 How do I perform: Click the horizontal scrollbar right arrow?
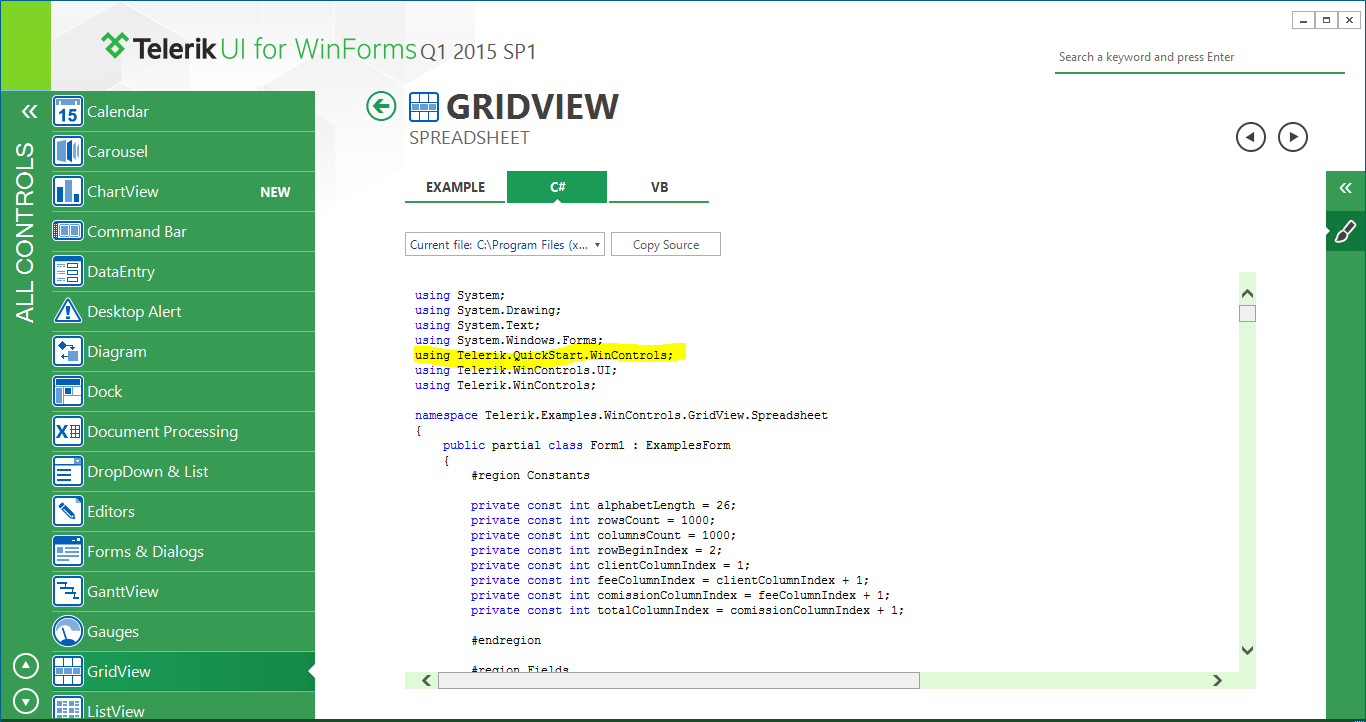click(1217, 681)
